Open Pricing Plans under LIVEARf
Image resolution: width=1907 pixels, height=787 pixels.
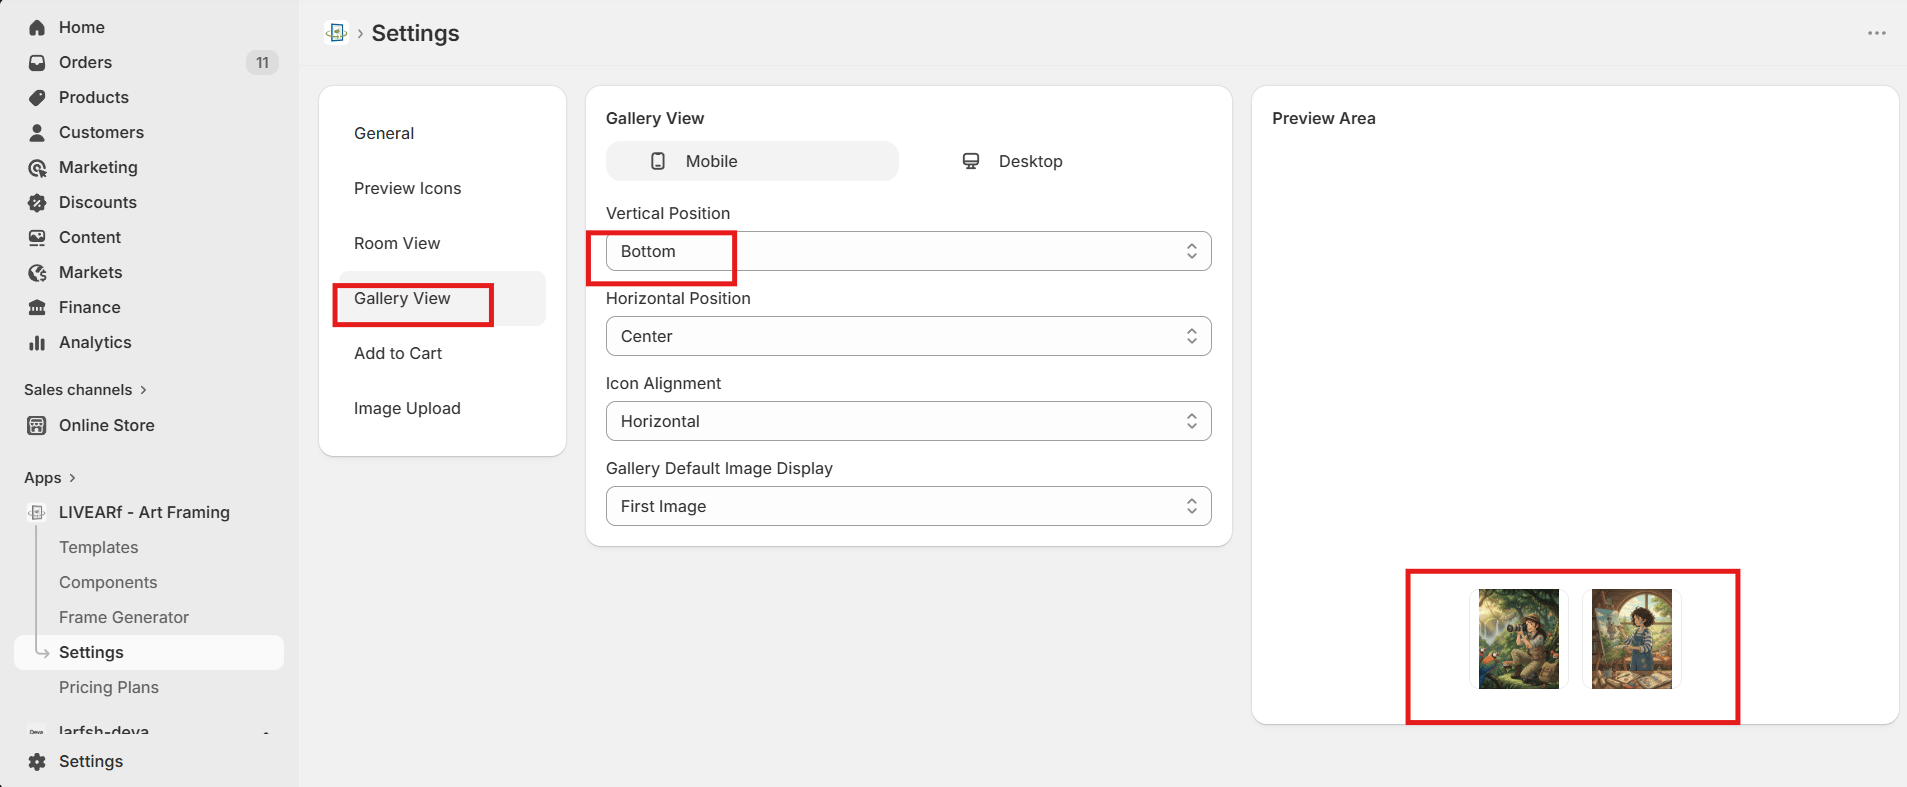pos(149,688)
